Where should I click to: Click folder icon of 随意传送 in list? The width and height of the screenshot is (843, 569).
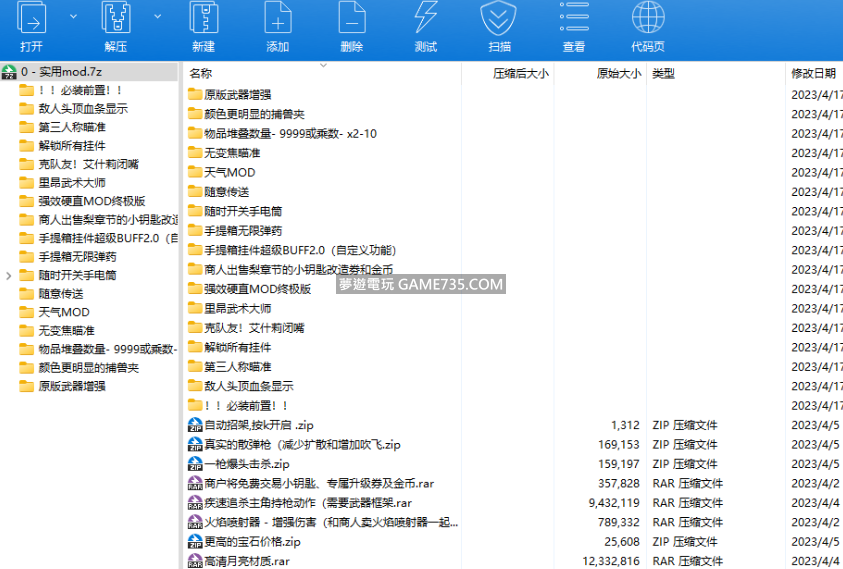[x=195, y=192]
